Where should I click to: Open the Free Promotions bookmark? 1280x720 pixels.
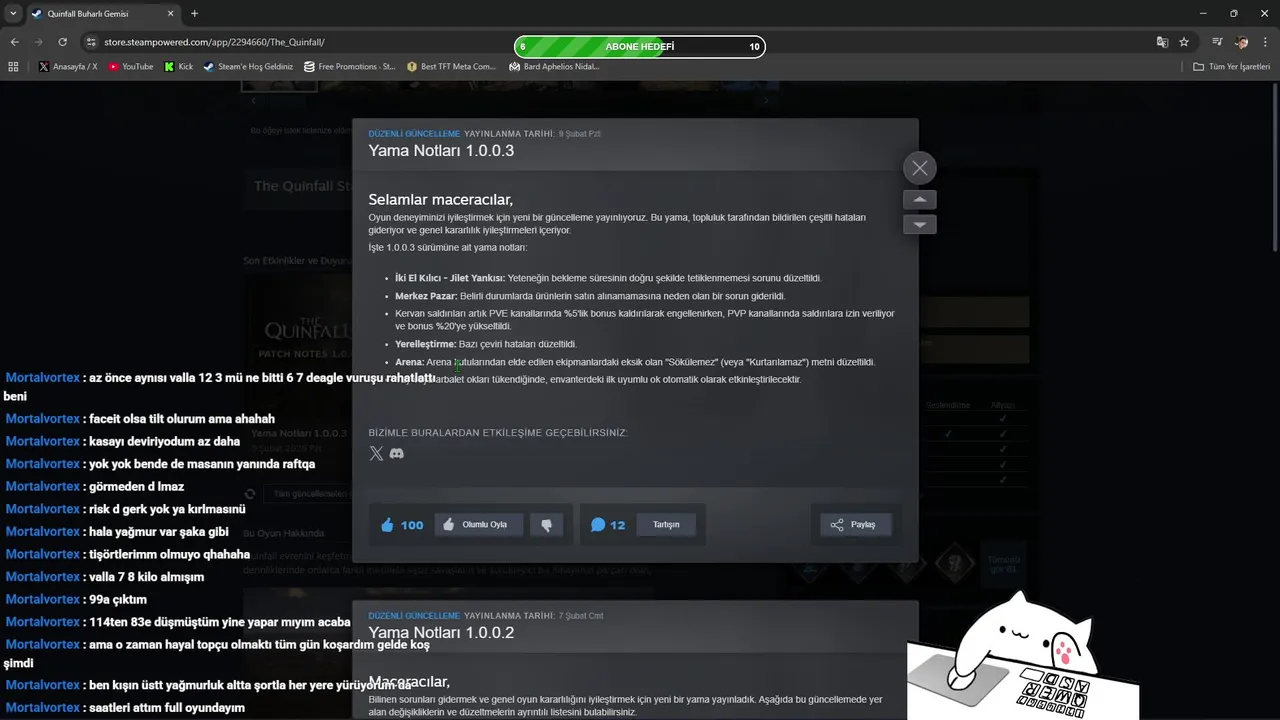(x=349, y=66)
